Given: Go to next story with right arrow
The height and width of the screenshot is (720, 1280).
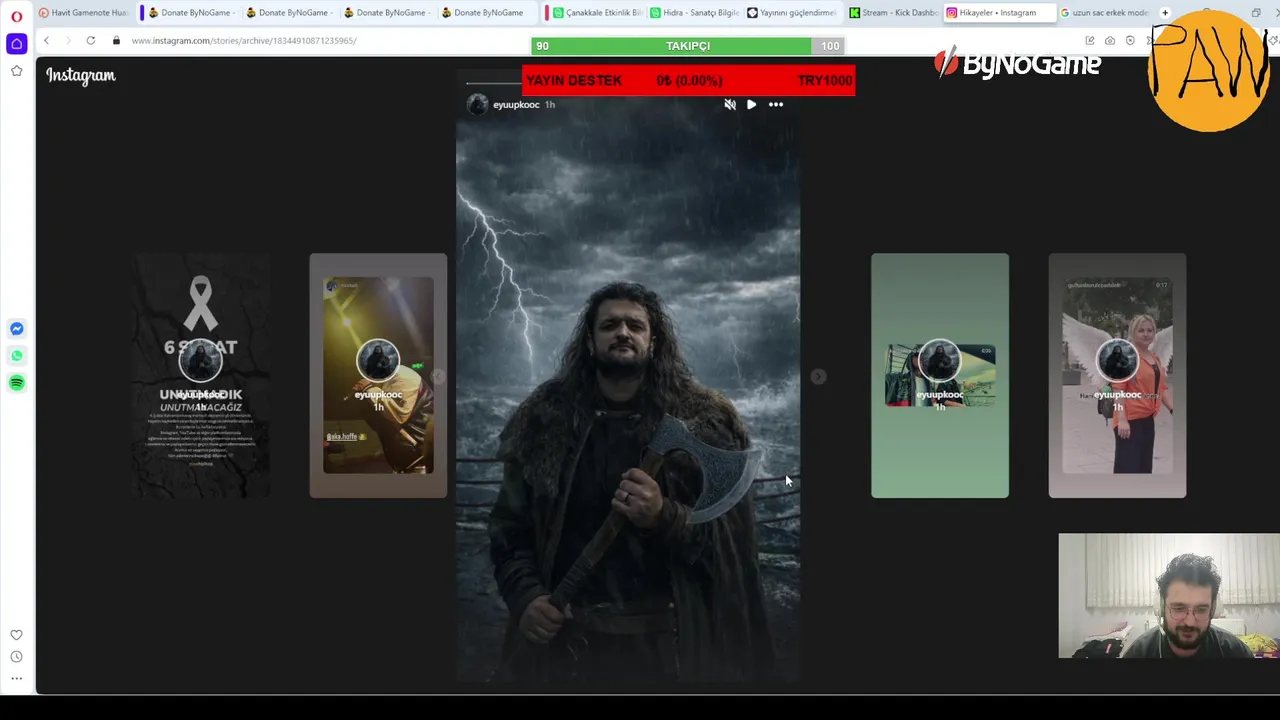Looking at the screenshot, I should point(818,376).
